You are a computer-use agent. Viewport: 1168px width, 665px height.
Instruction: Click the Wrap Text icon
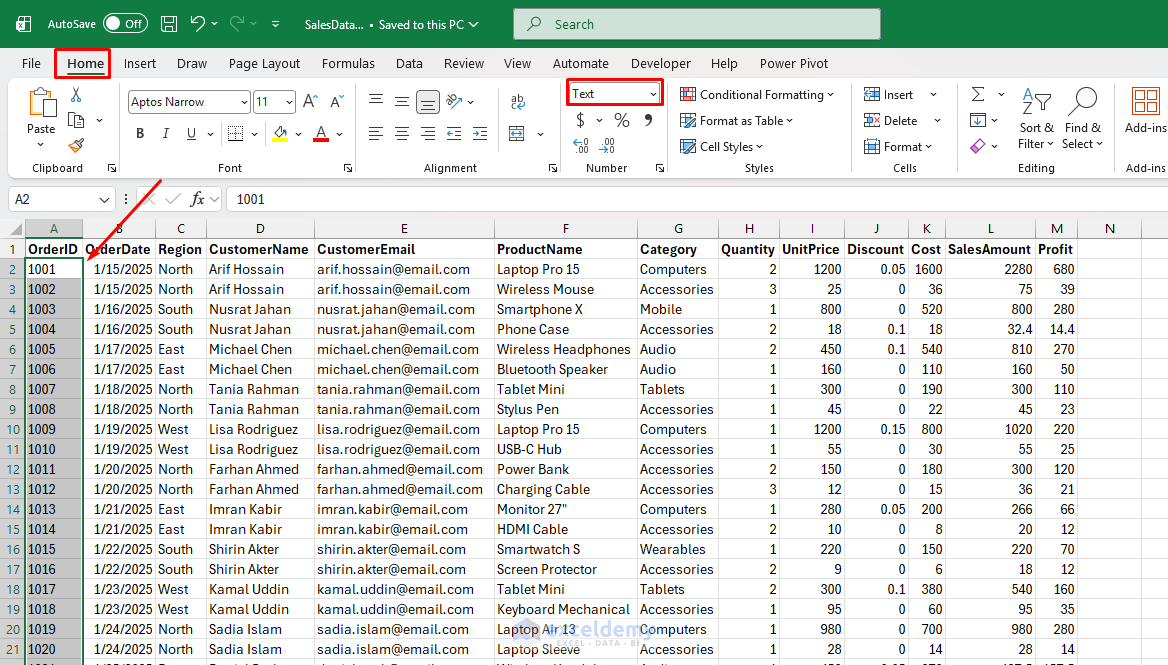518,101
